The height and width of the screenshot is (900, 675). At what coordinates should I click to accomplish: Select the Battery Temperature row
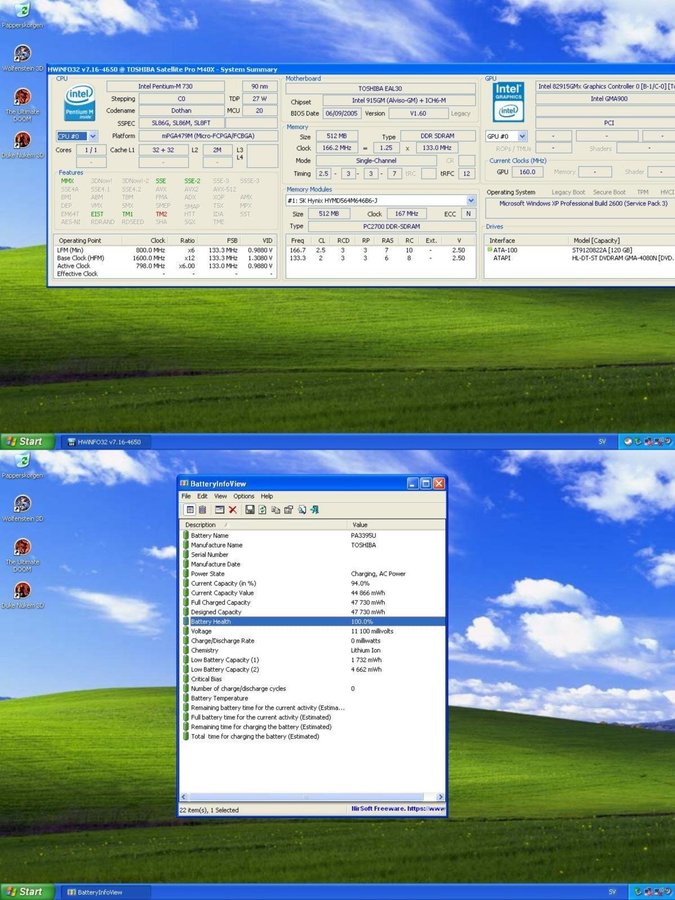point(313,698)
